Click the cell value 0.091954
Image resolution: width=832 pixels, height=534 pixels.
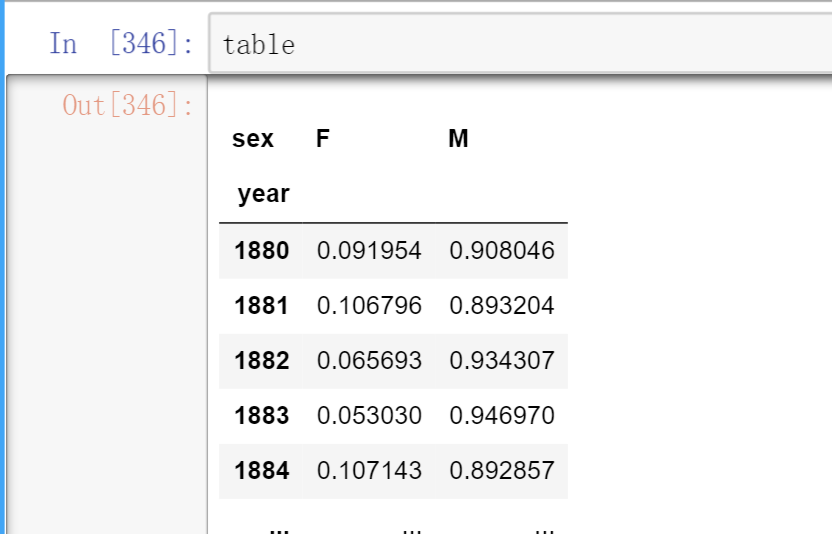point(369,251)
